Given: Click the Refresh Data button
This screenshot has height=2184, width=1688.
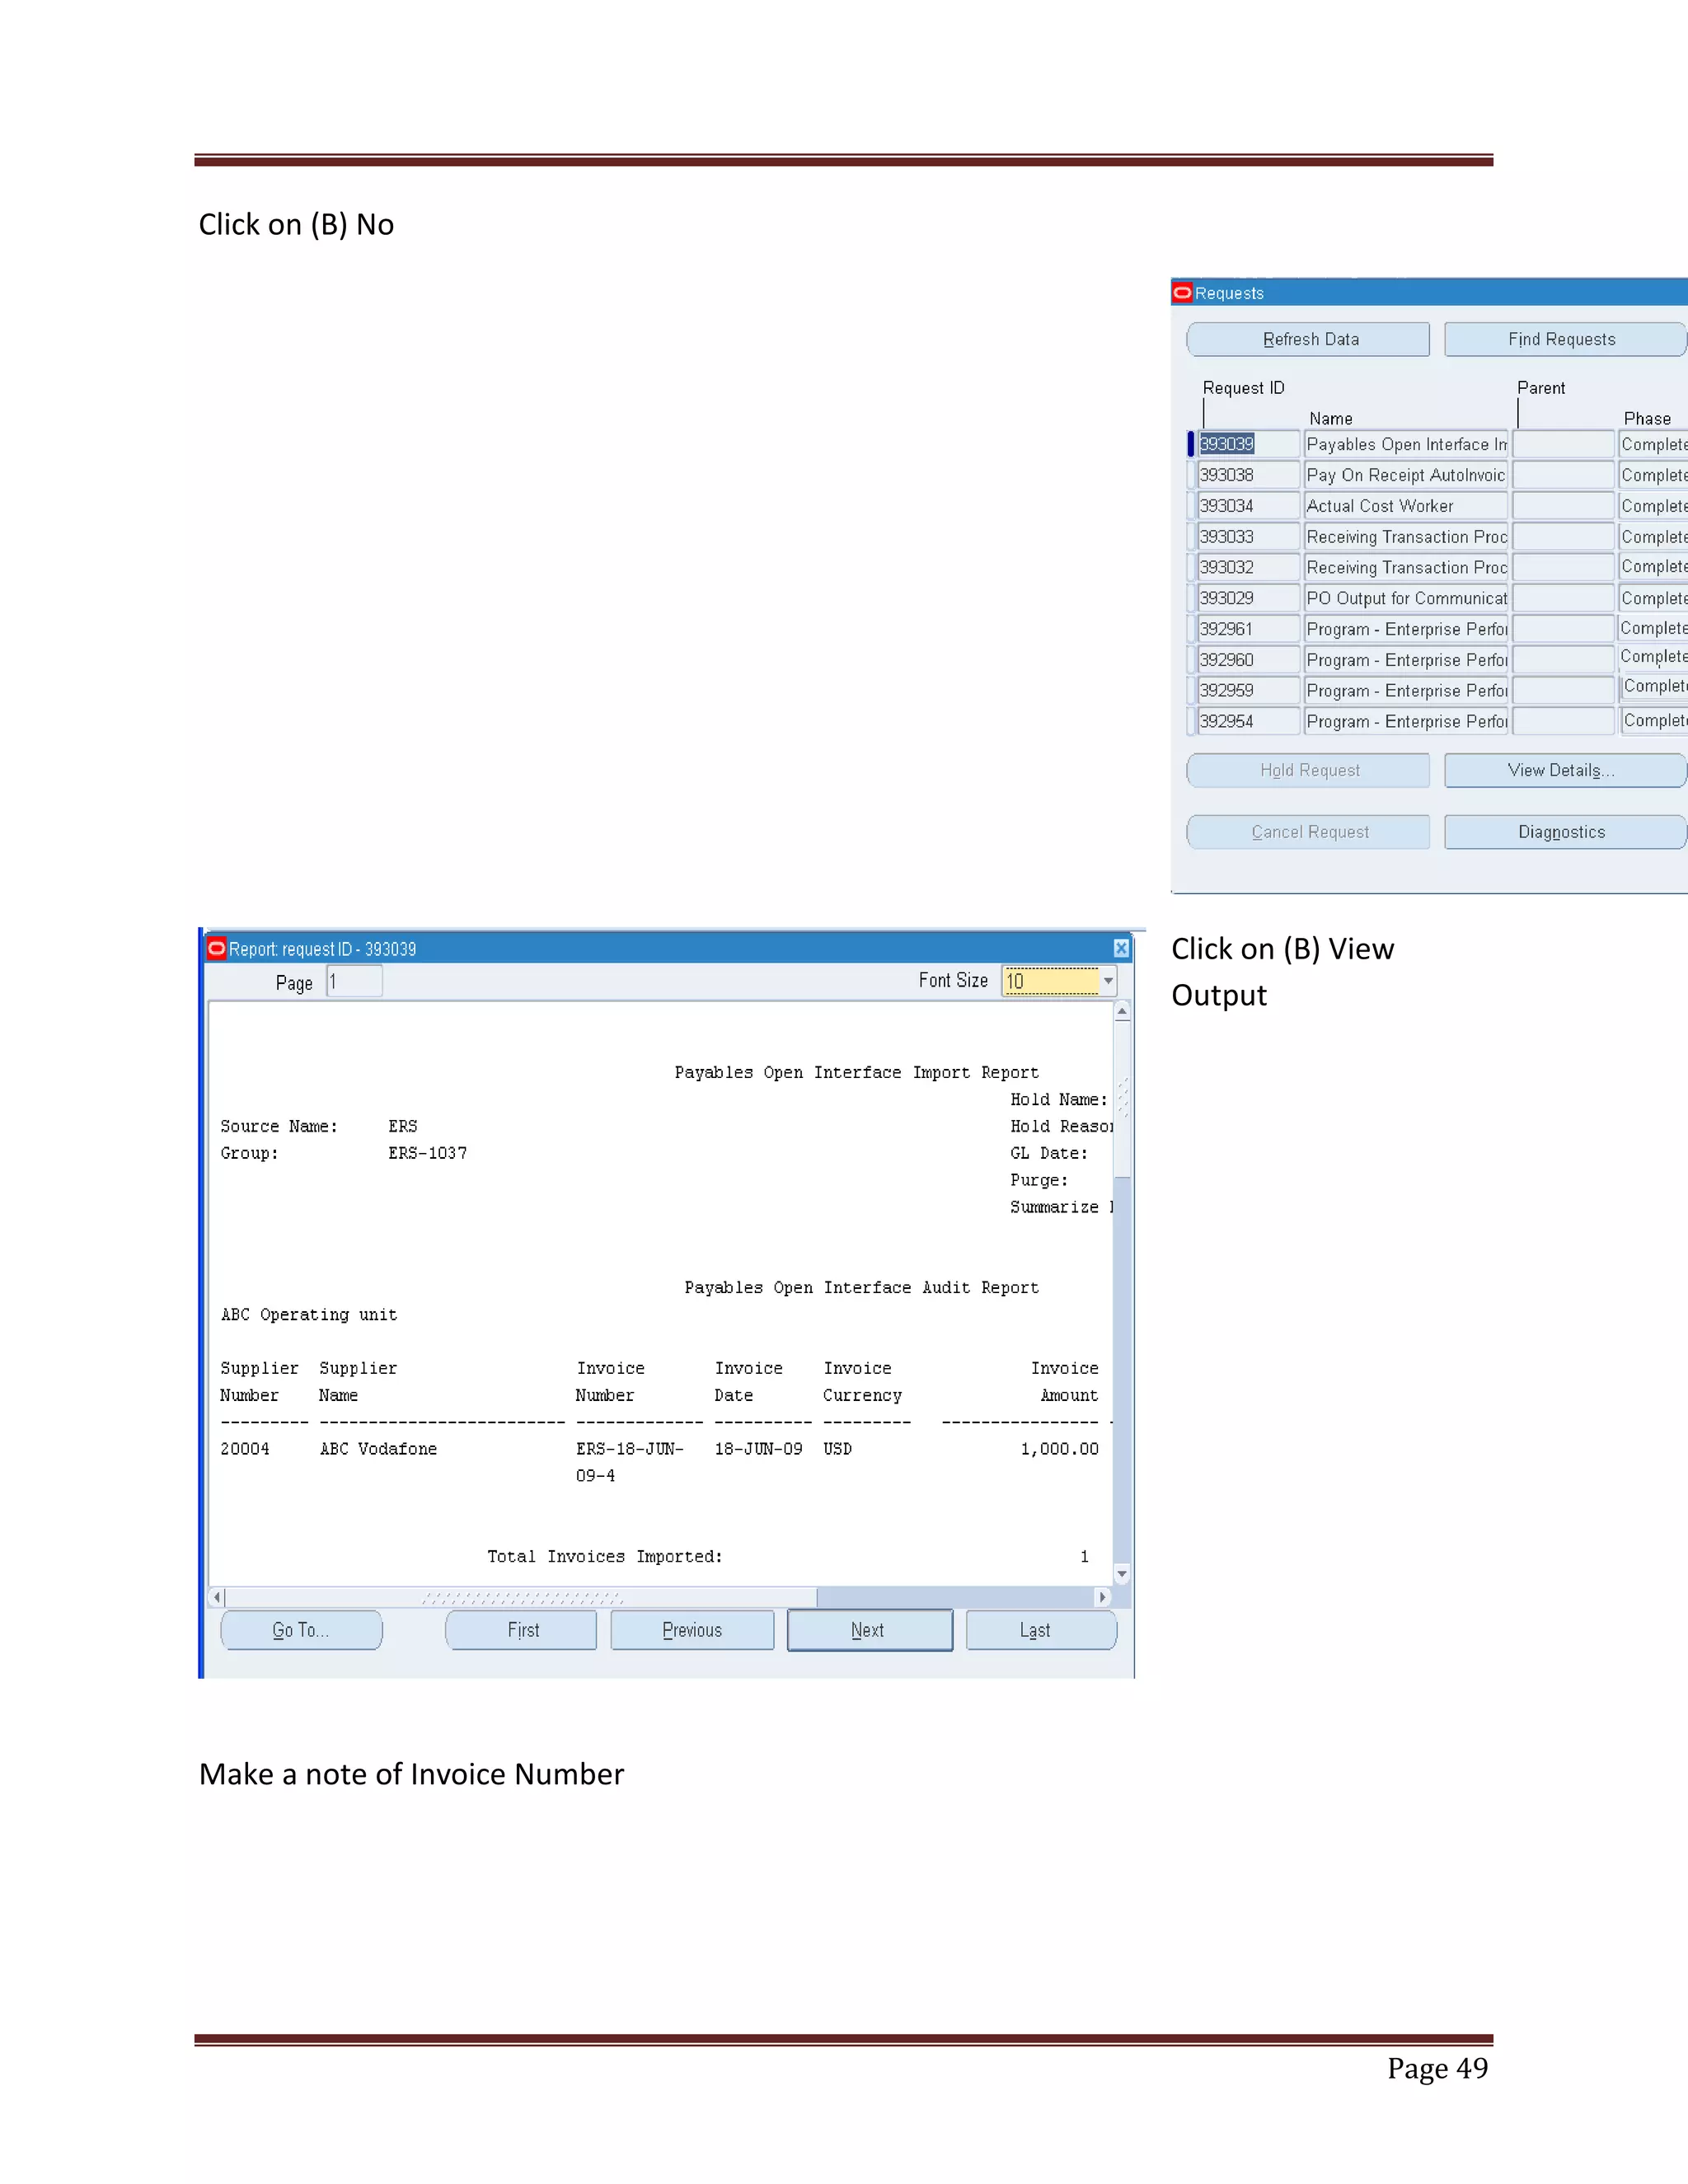Looking at the screenshot, I should pos(1308,339).
